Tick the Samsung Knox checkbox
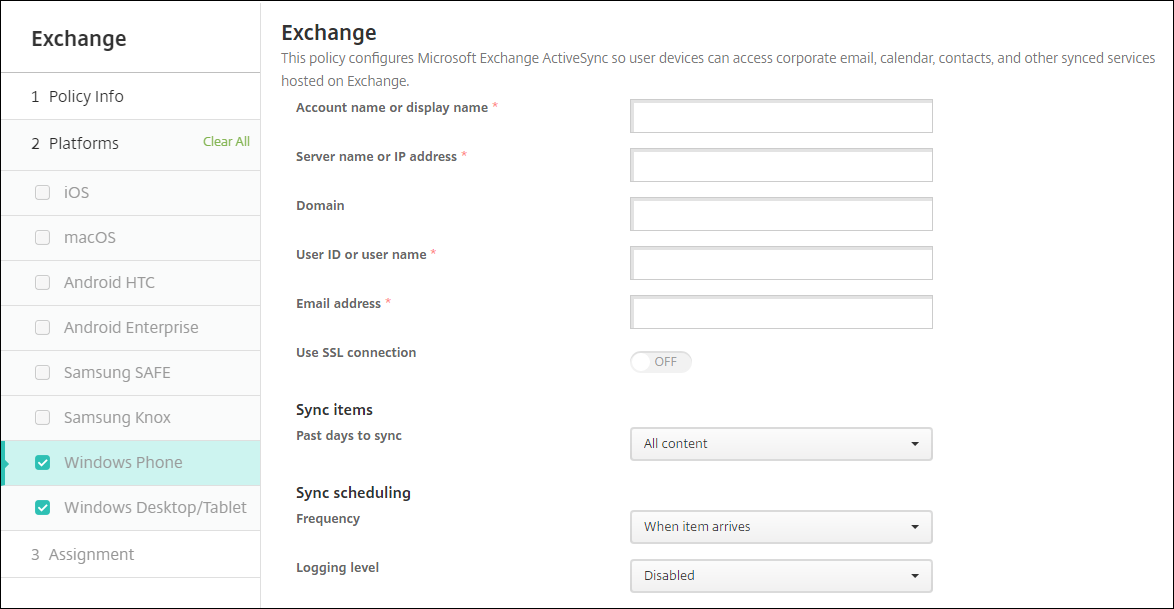The image size is (1174, 609). coord(42,418)
